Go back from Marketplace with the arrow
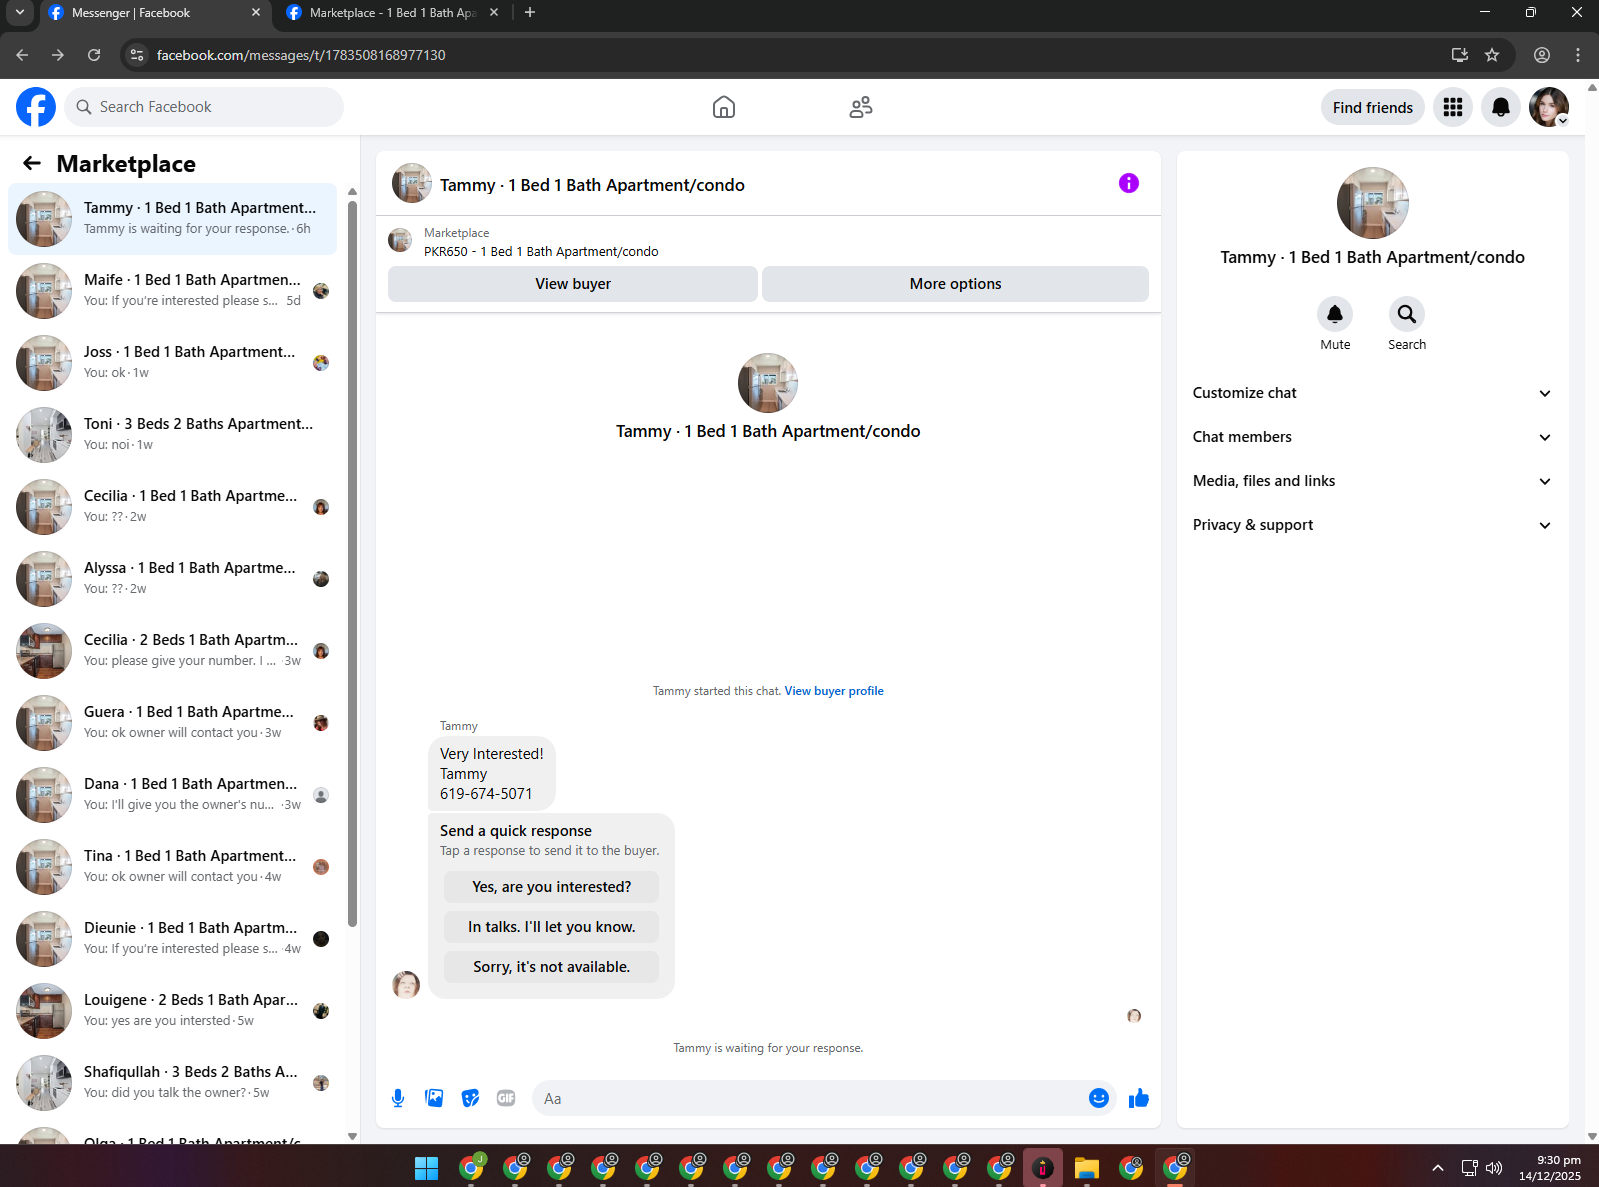Viewport: 1599px width, 1187px height. pos(32,163)
